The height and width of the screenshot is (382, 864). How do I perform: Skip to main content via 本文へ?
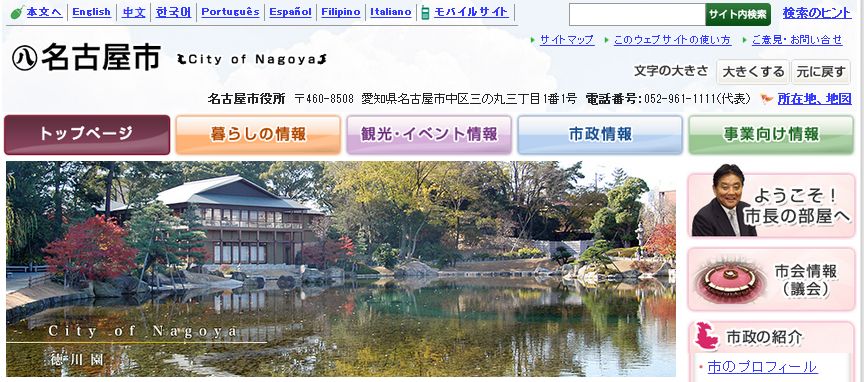pos(45,12)
